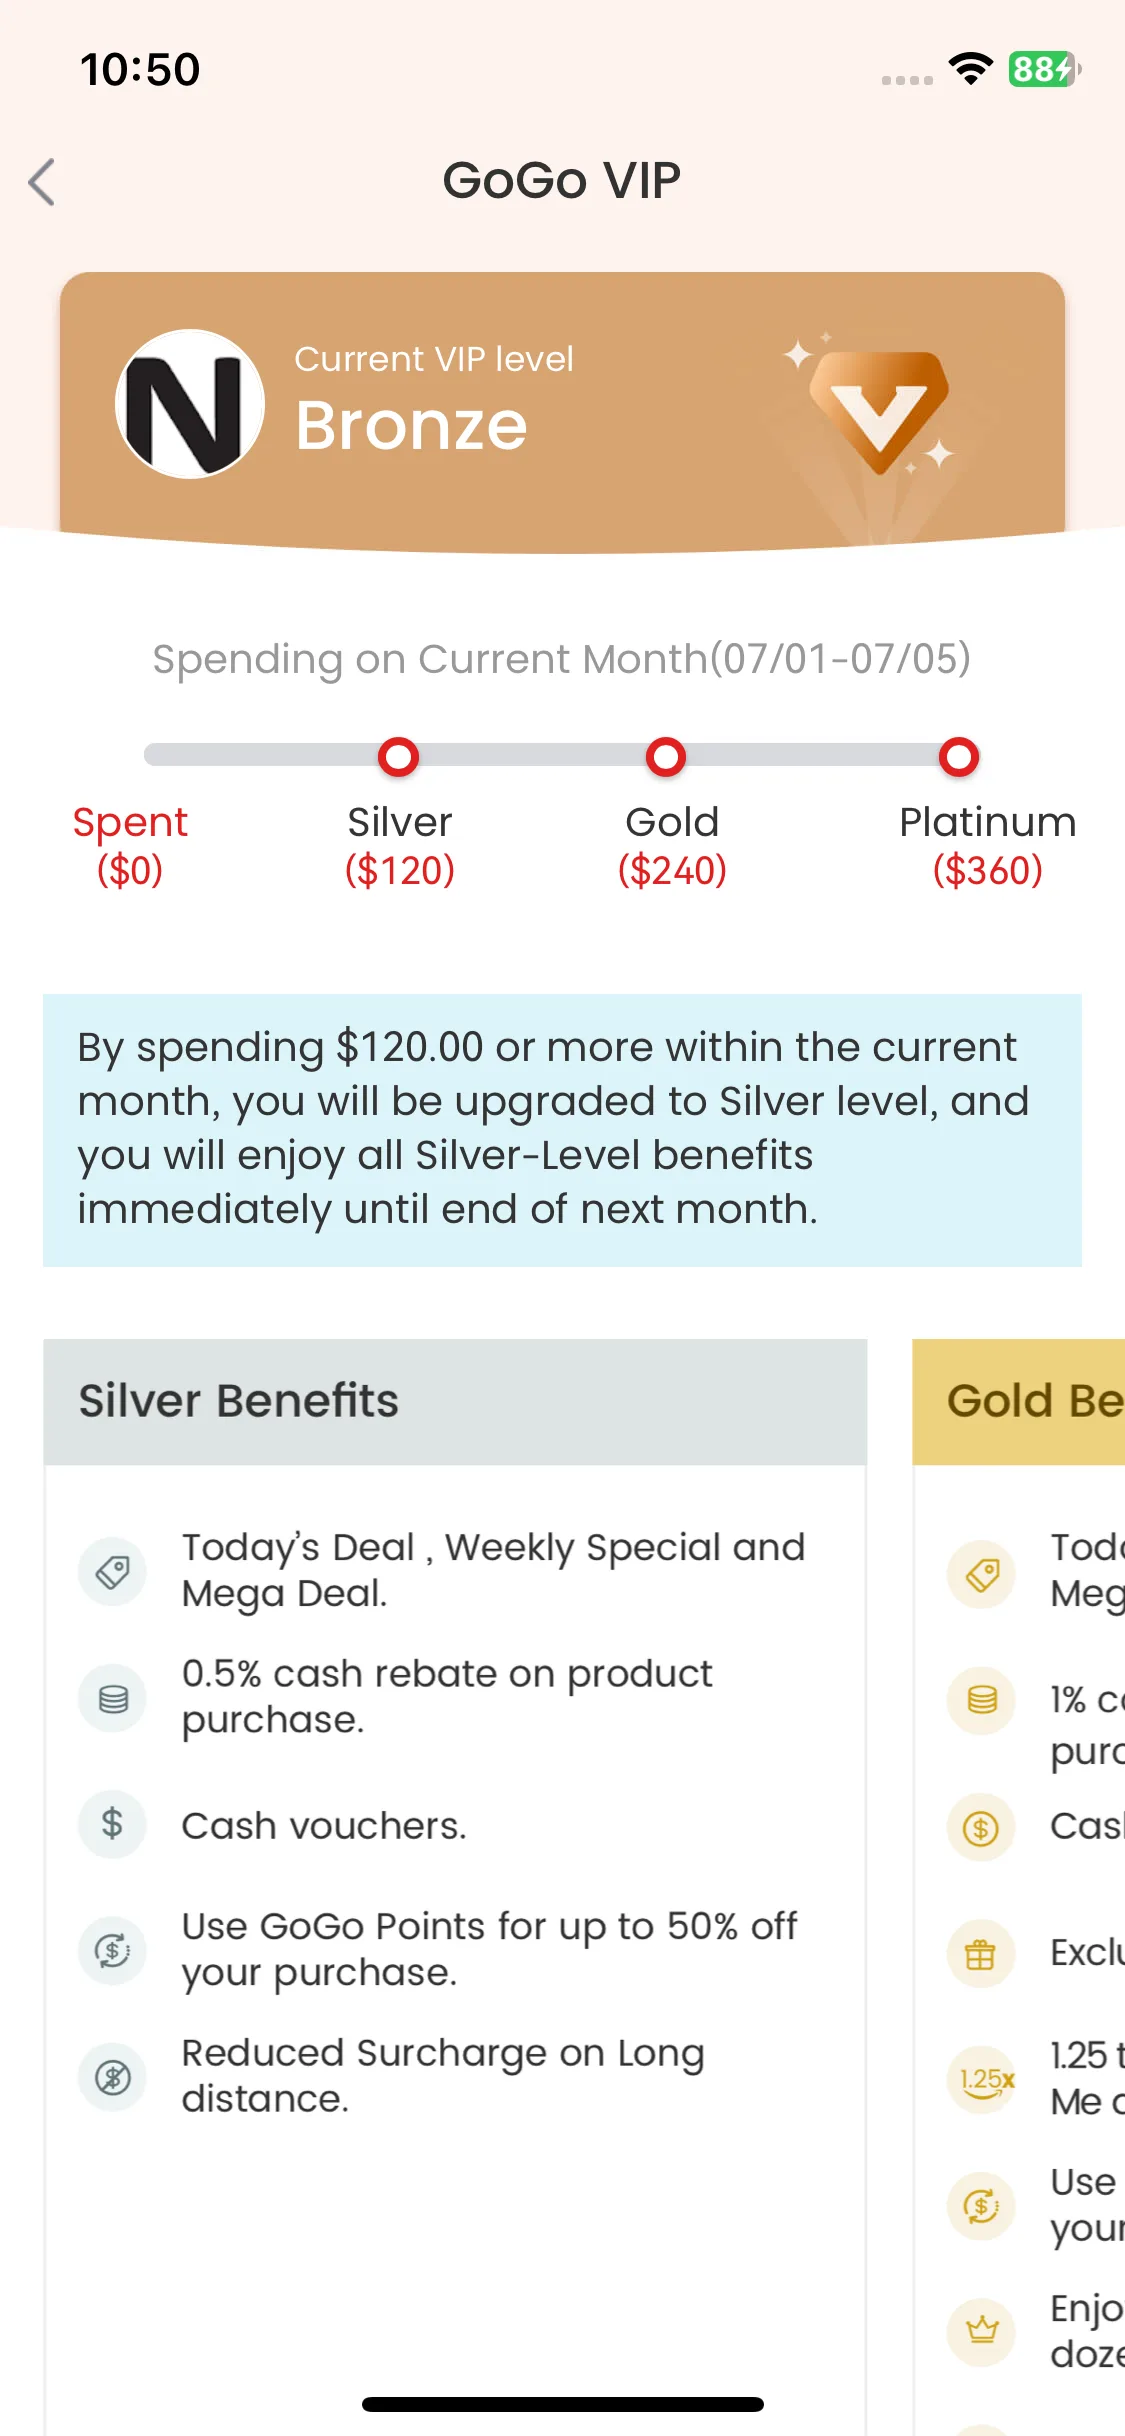Image resolution: width=1125 pixels, height=2436 pixels.
Task: Switch to the Gold Benefits card
Action: coord(1019,1402)
